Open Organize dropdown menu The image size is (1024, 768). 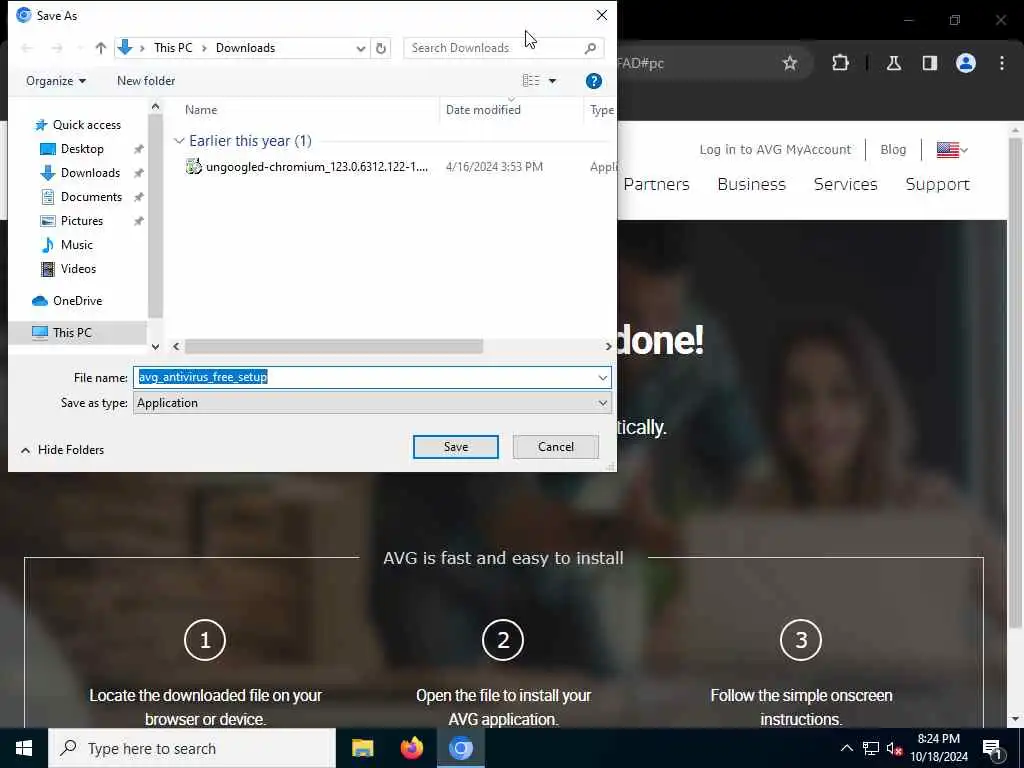click(x=56, y=81)
